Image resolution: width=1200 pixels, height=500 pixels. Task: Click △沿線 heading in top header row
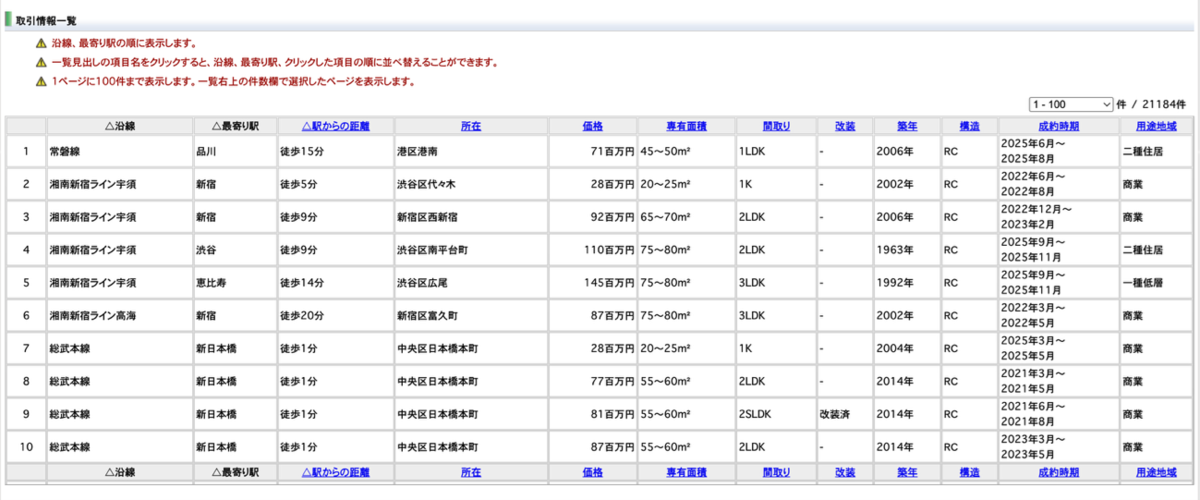point(119,126)
